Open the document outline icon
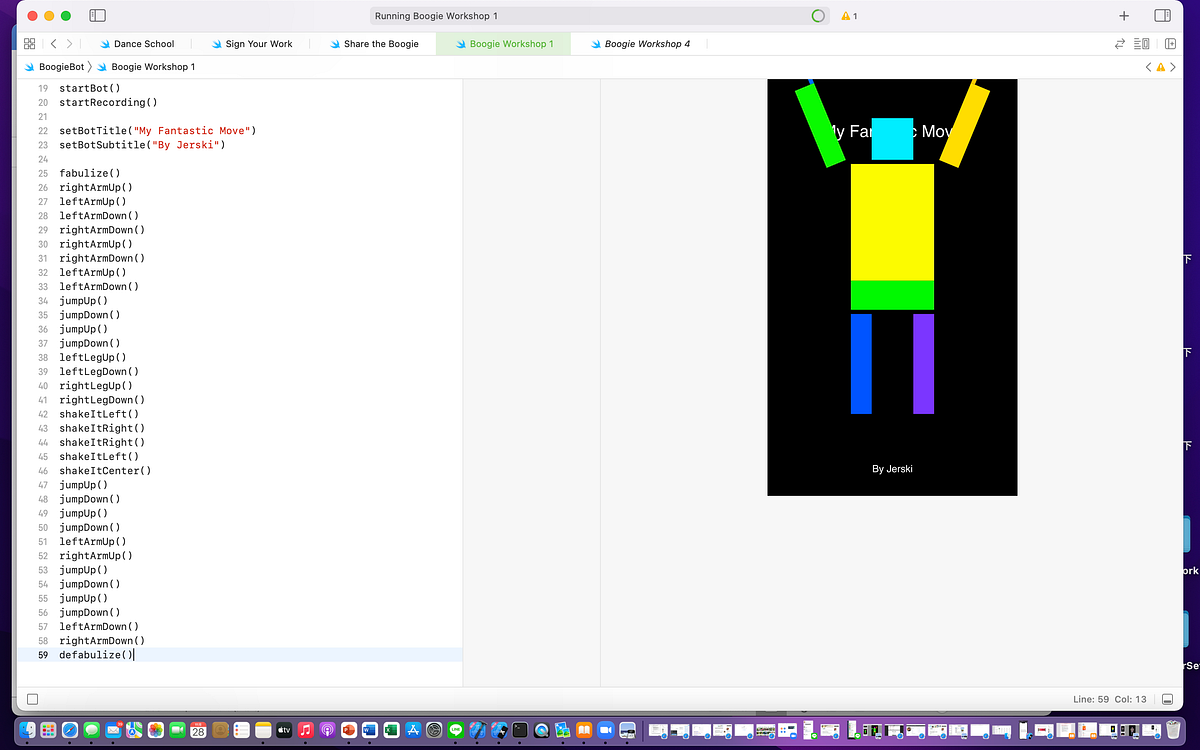Screen dimensions: 1200x750 pyautogui.click(x=1141, y=44)
